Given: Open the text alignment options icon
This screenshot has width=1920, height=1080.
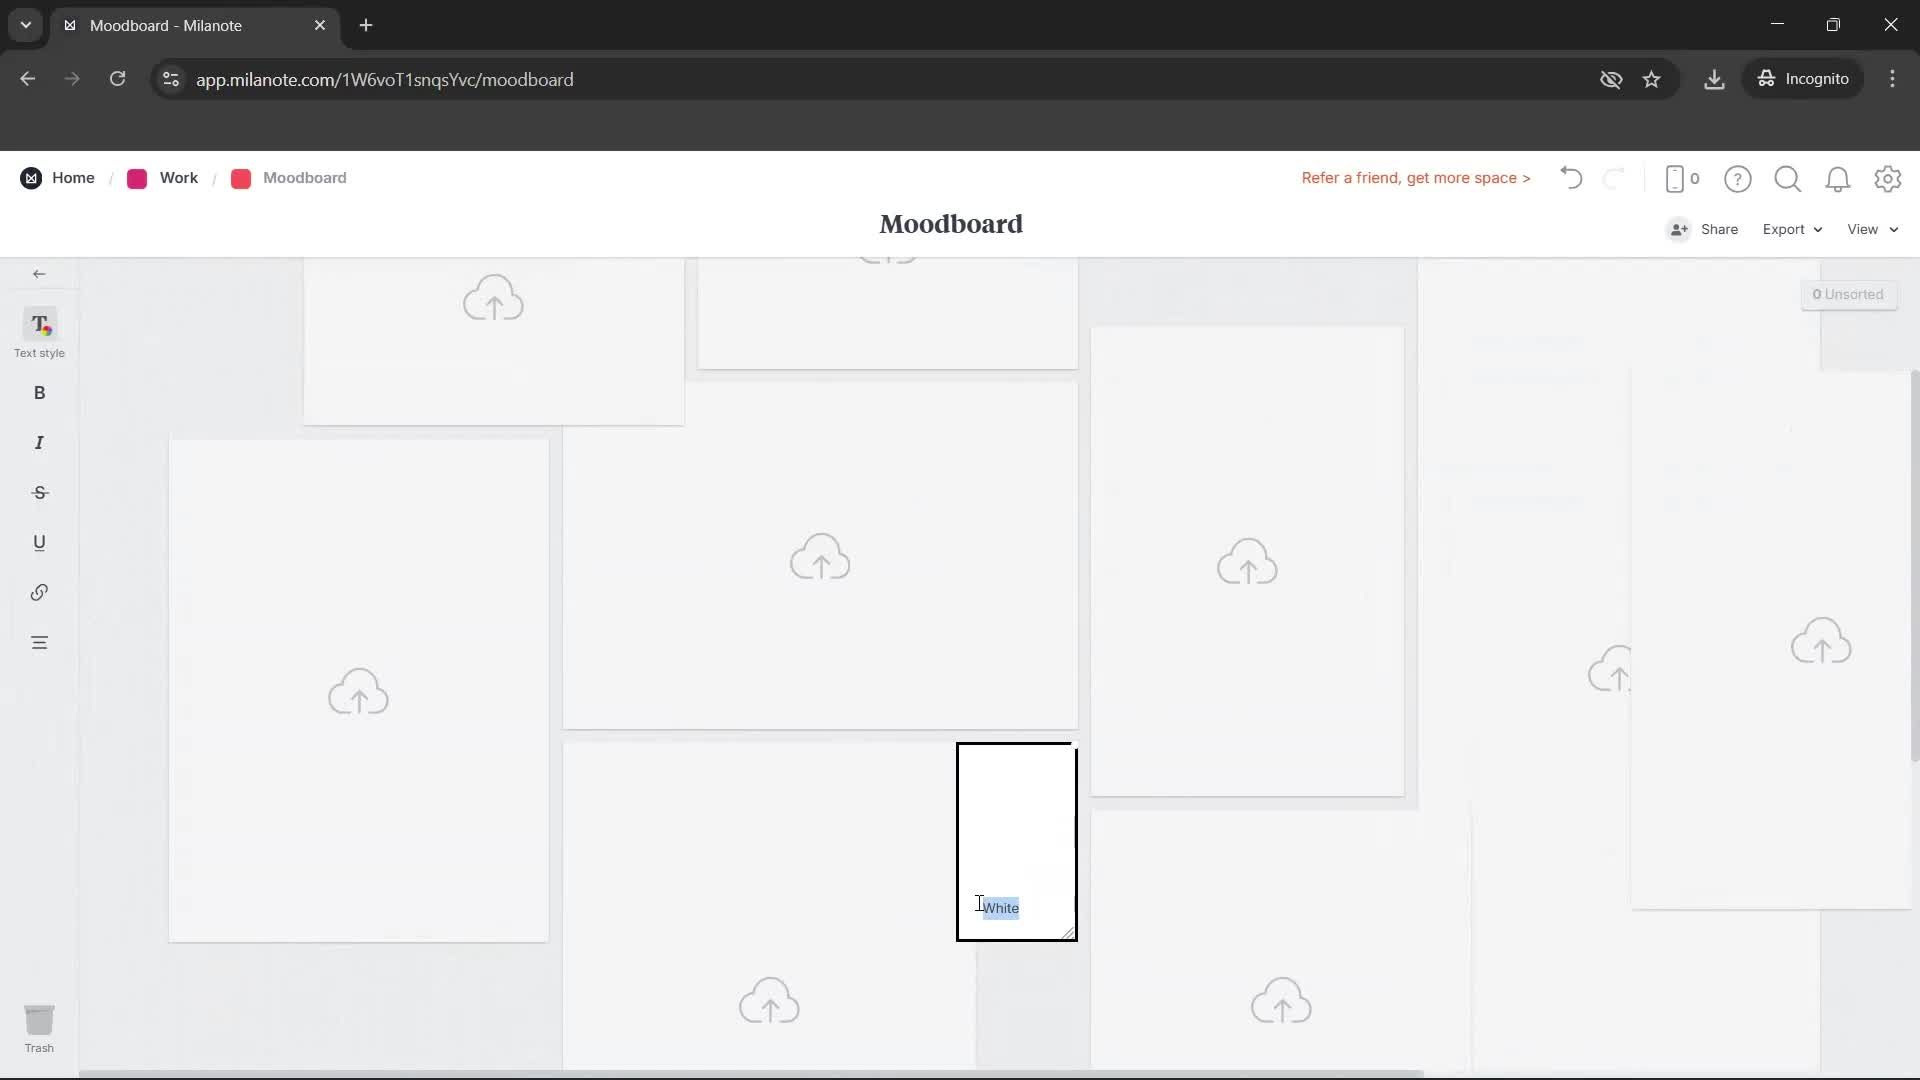Looking at the screenshot, I should coord(39,642).
